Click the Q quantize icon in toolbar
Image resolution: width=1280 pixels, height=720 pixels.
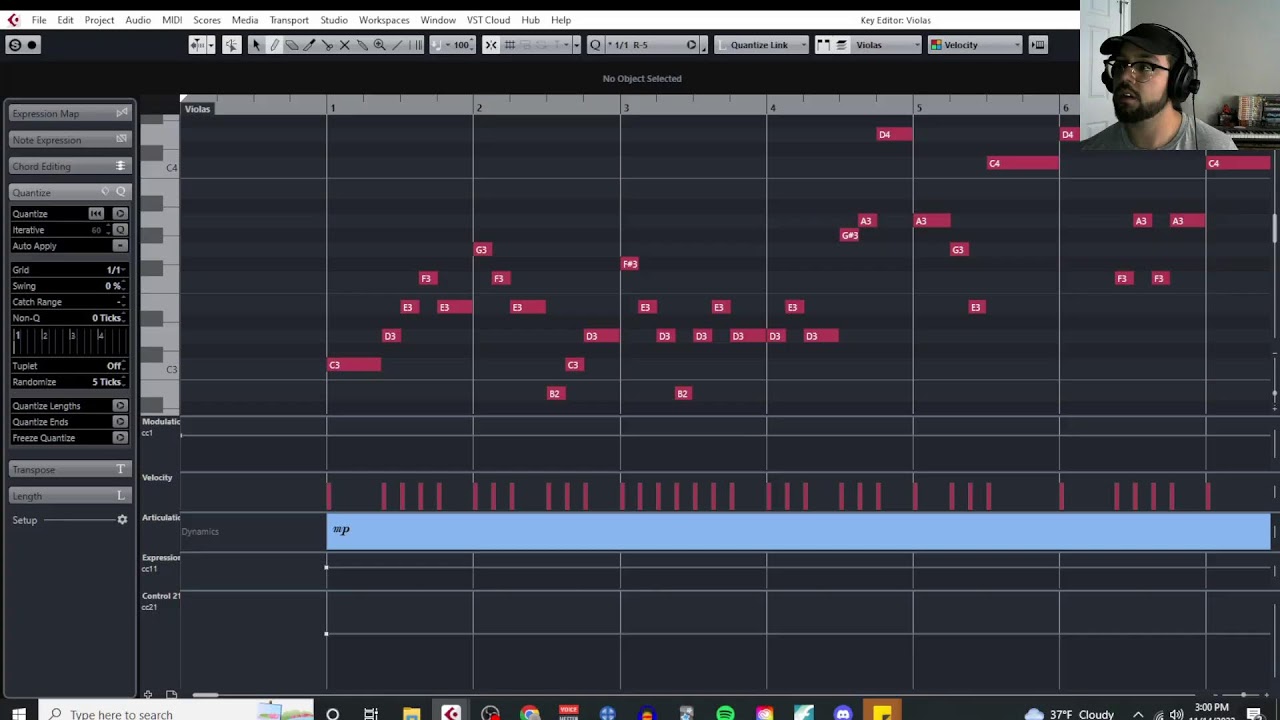[595, 44]
